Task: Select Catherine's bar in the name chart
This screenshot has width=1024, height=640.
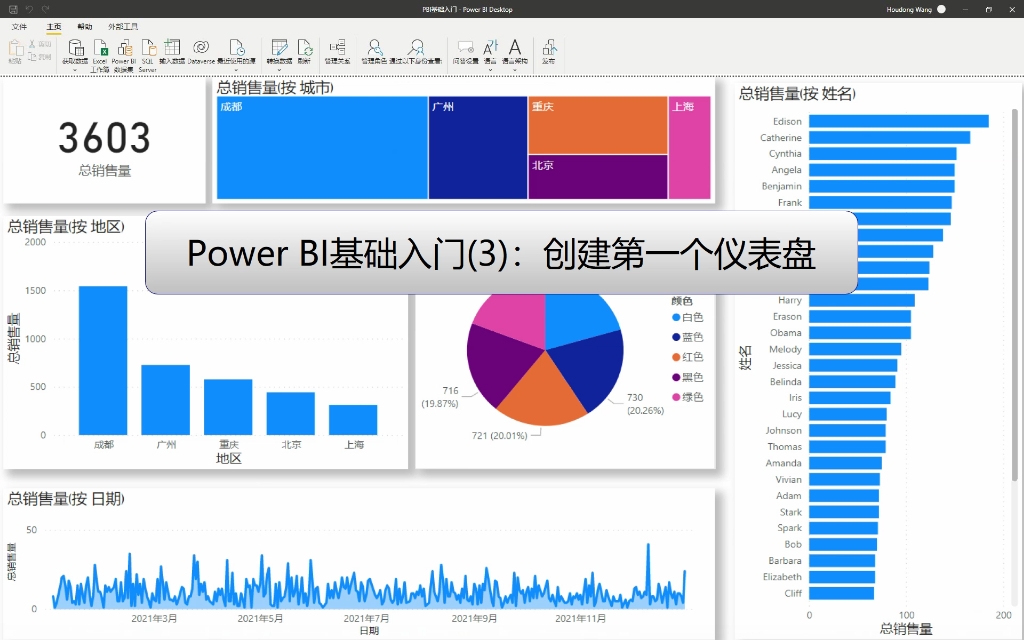Action: click(889, 138)
